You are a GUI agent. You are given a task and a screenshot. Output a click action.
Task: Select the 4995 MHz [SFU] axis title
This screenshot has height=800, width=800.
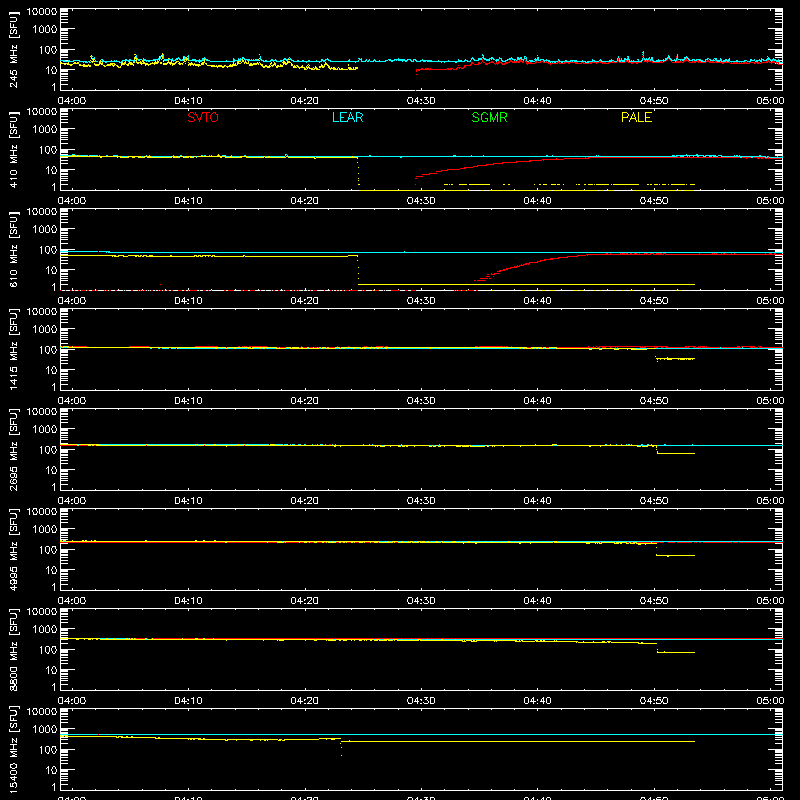(x=13, y=550)
